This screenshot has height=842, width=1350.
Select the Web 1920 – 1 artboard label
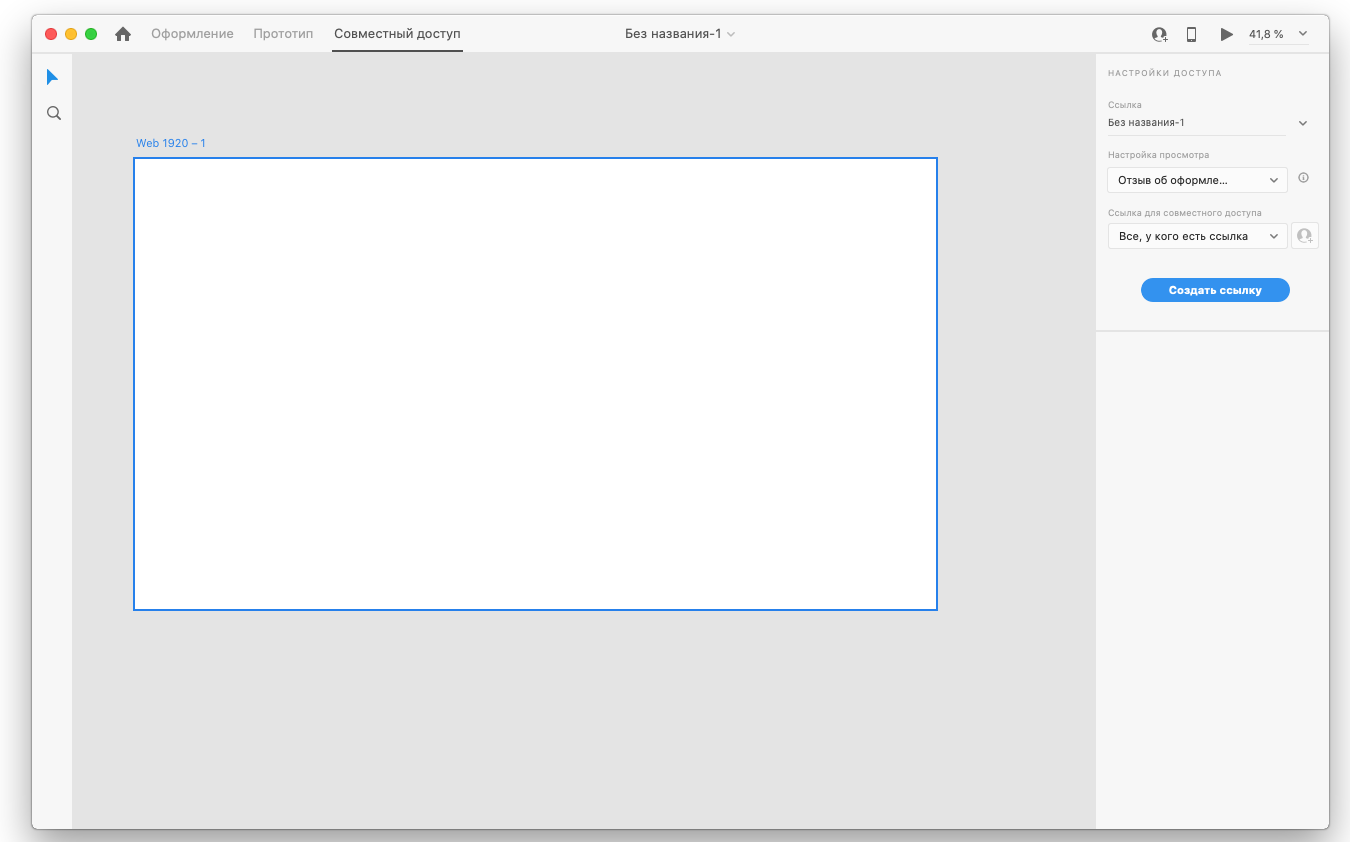tap(171, 143)
